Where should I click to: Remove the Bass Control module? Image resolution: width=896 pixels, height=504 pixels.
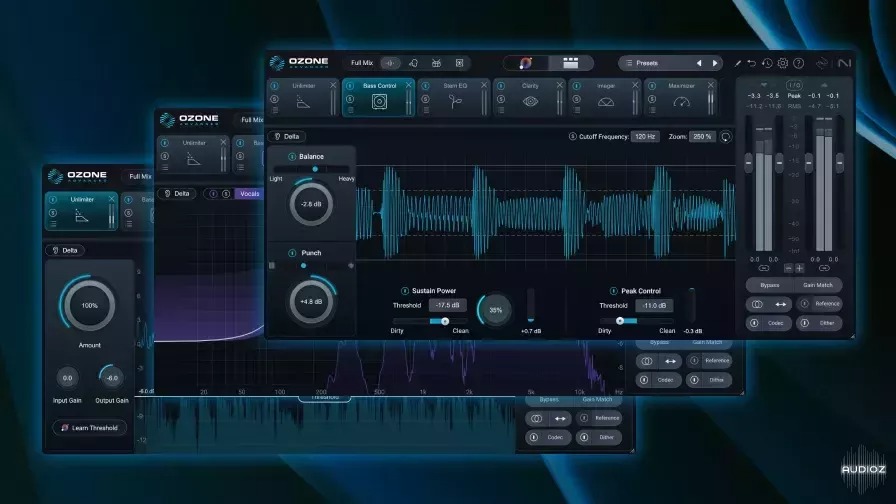point(408,85)
